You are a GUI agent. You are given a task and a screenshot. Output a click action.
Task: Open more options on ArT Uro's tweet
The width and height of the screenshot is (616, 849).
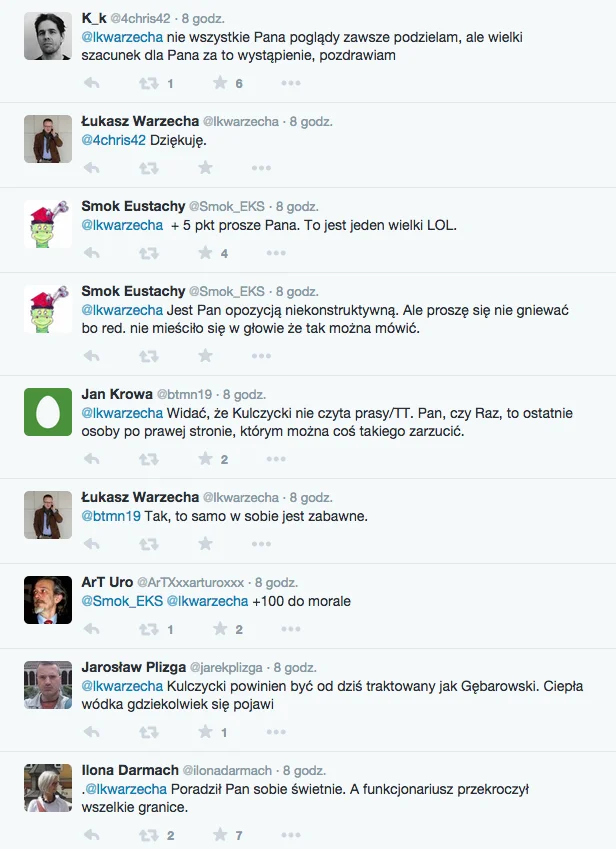click(291, 629)
